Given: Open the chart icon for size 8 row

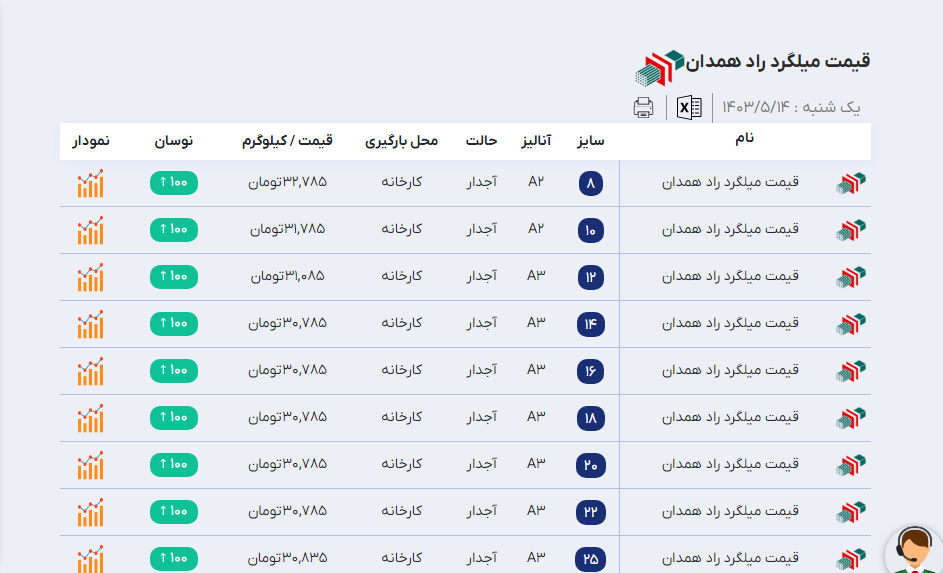Looking at the screenshot, I should [90, 183].
